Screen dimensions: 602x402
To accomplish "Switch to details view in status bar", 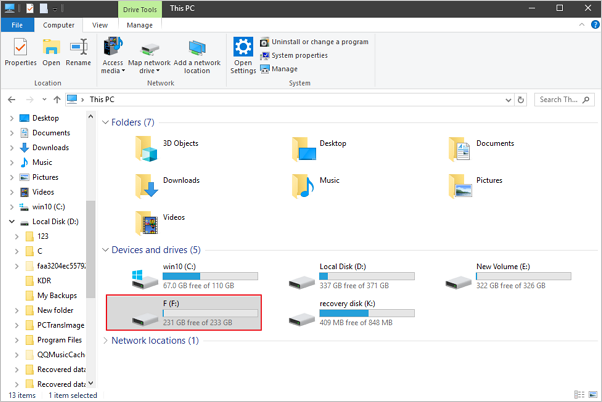I will (580, 395).
